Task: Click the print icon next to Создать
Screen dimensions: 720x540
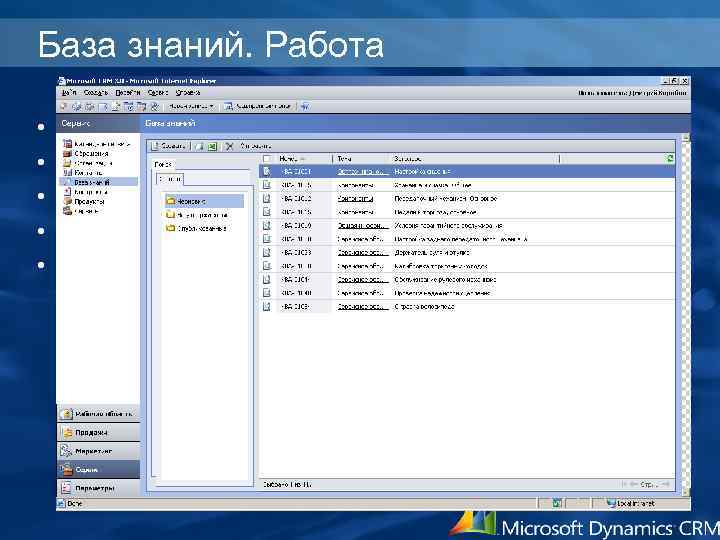Action: click(x=199, y=146)
